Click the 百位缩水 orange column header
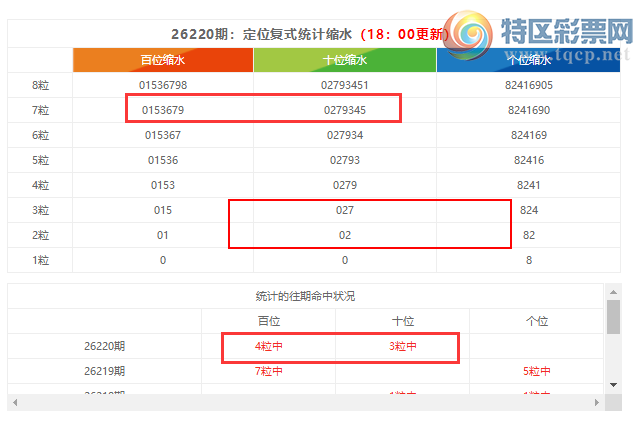 click(163, 60)
